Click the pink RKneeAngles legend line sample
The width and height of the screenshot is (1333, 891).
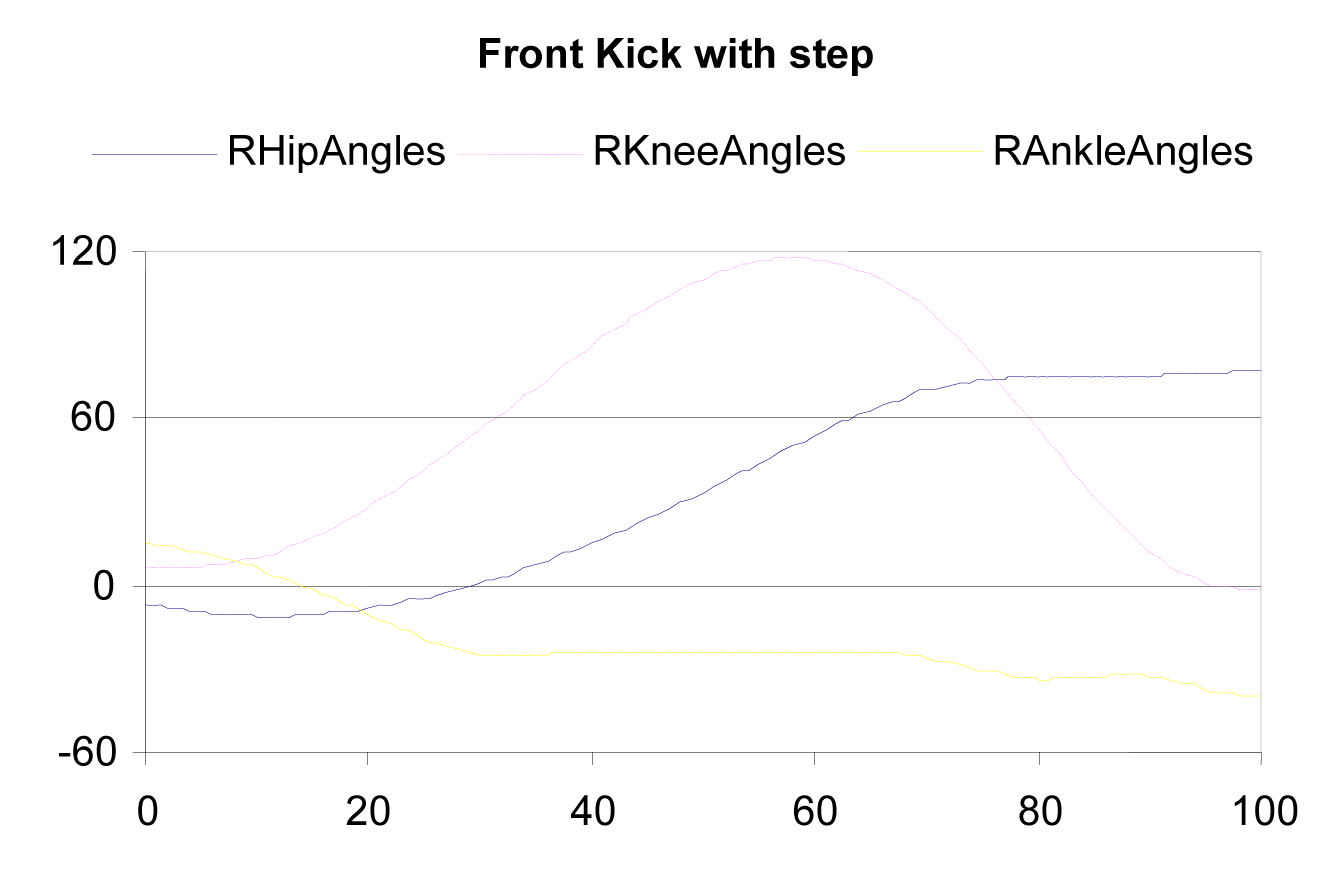[x=520, y=154]
